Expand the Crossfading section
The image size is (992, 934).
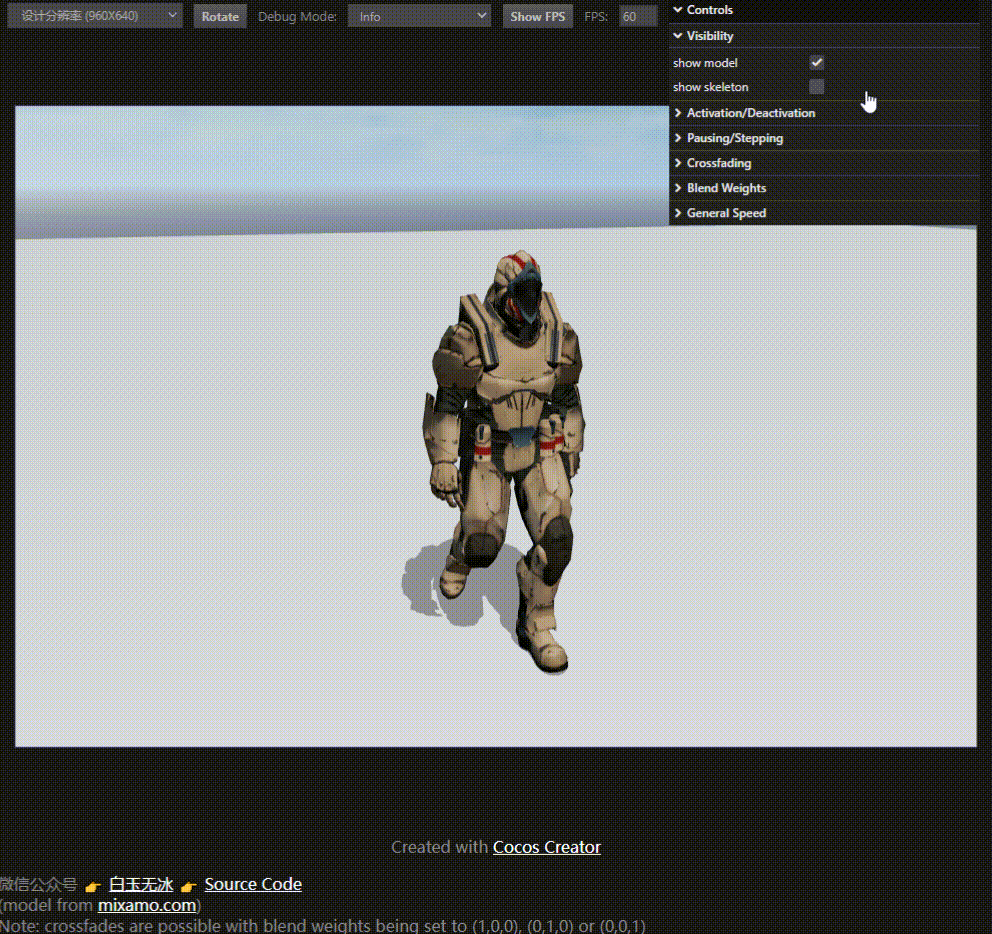[x=717, y=163]
